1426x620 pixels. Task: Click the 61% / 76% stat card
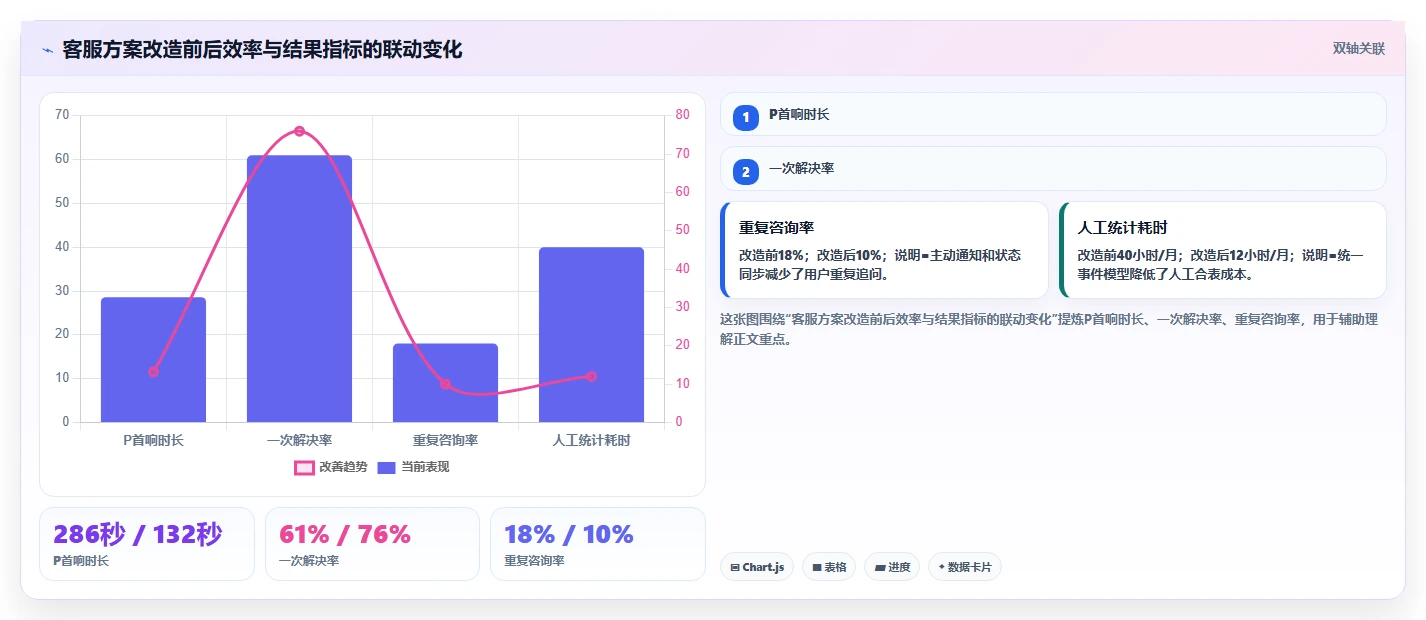[372, 544]
